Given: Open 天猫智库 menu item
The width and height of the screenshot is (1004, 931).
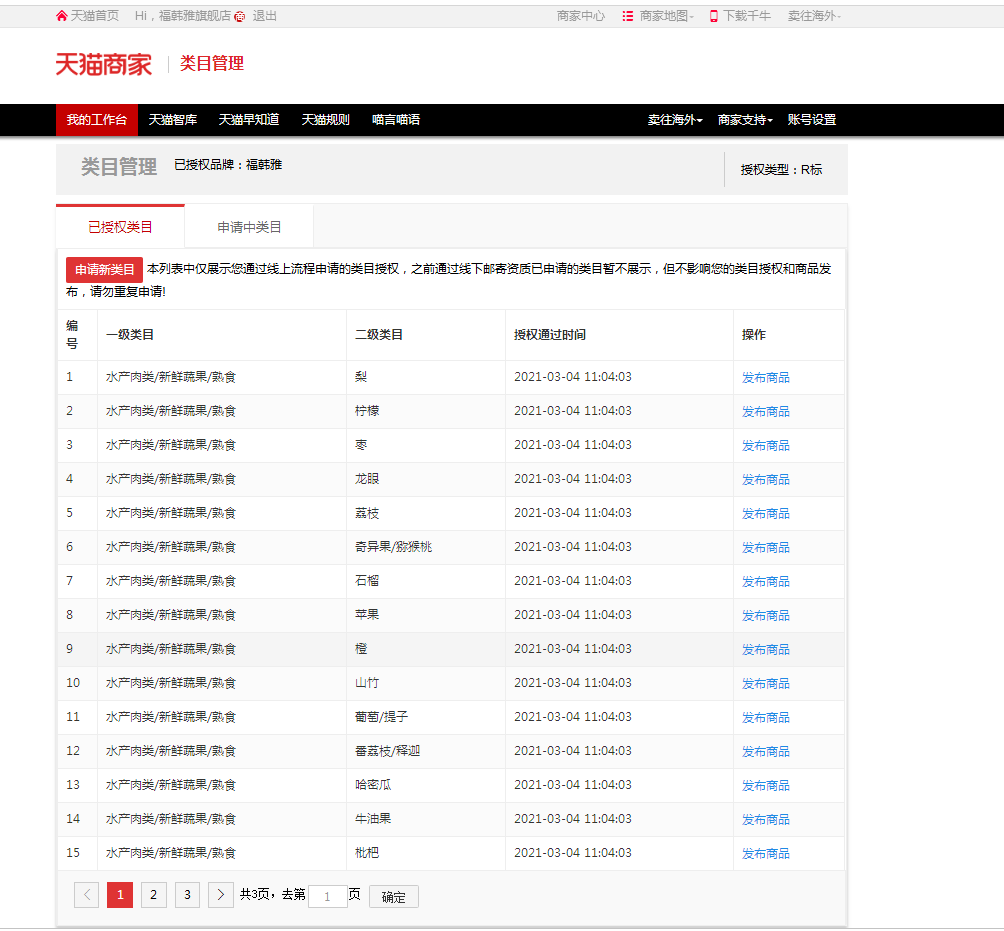Looking at the screenshot, I should 173,120.
